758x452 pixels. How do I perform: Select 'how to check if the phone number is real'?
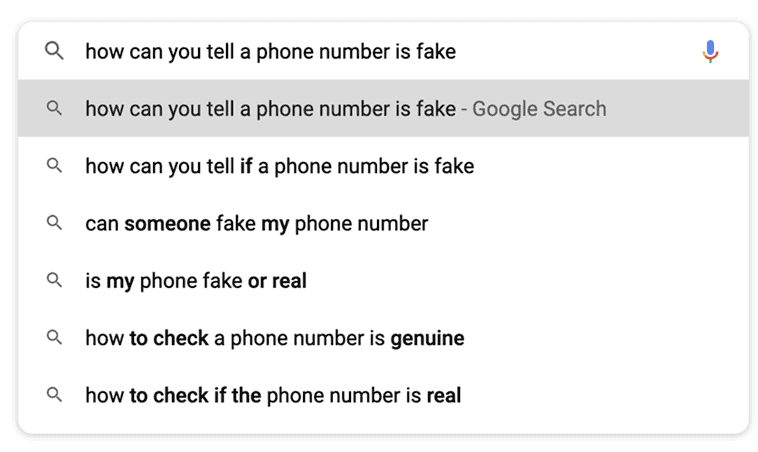[383, 395]
